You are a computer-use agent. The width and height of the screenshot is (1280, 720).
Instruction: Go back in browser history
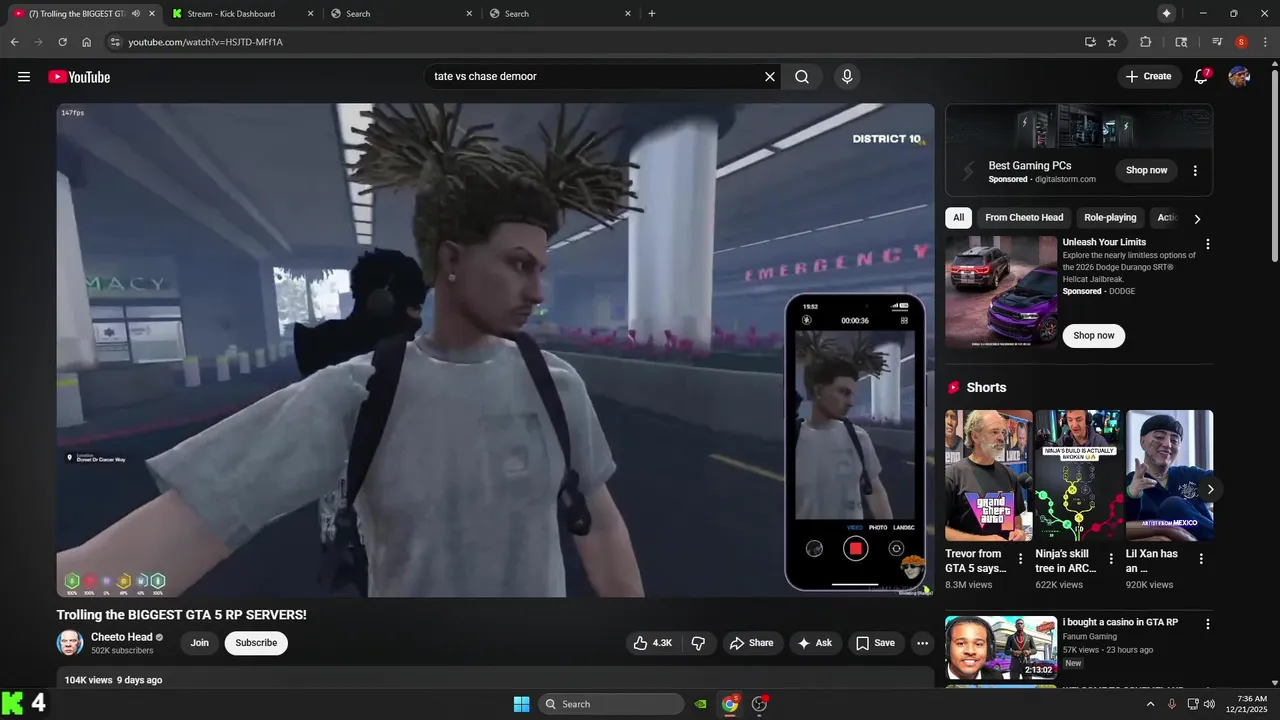(14, 42)
